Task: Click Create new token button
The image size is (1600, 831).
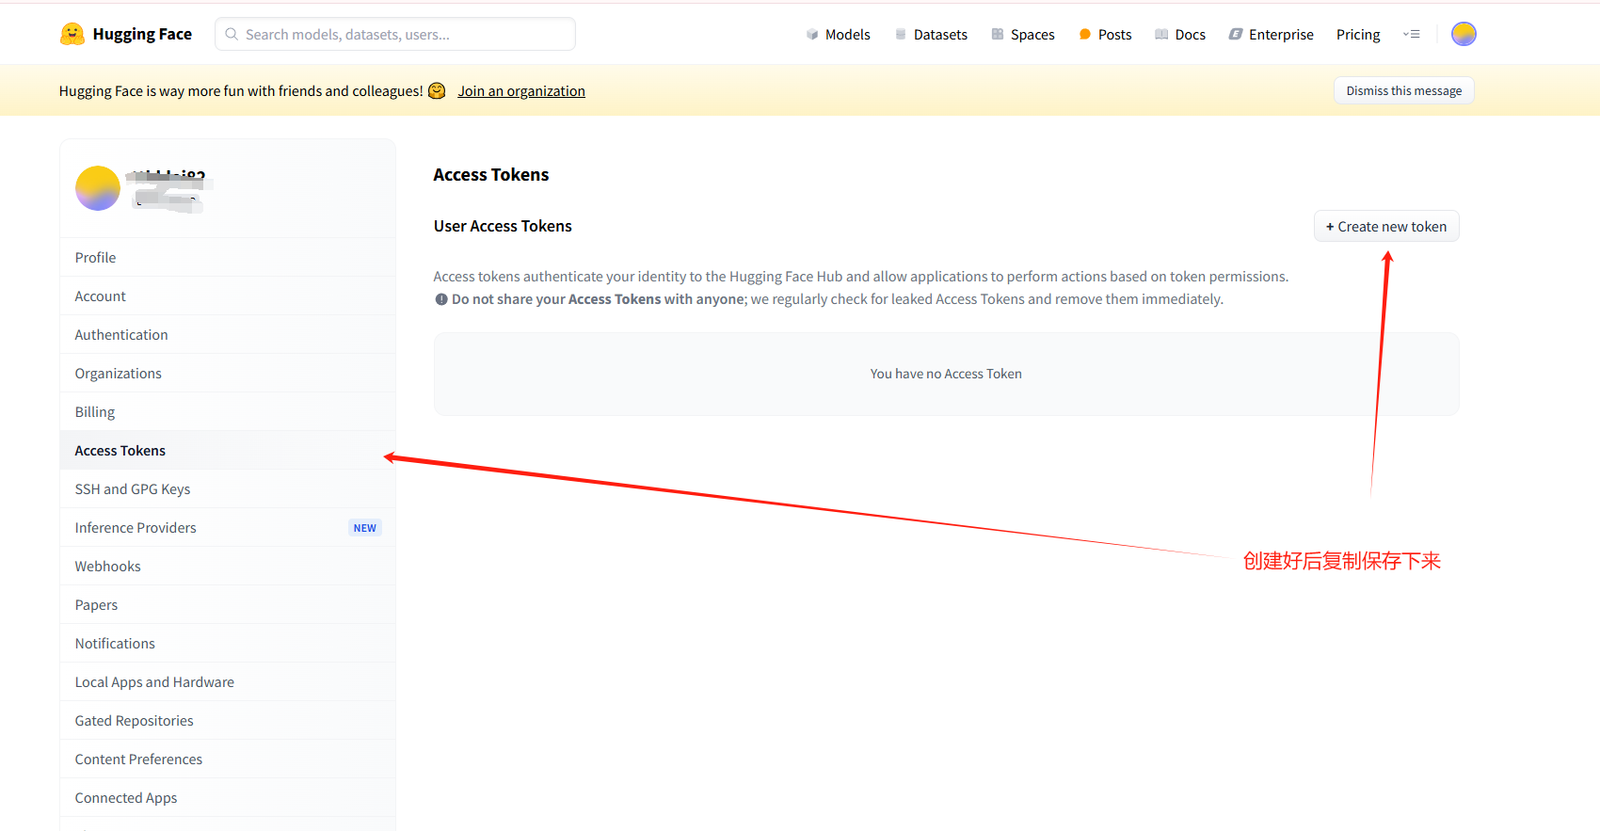Action: [x=1386, y=226]
